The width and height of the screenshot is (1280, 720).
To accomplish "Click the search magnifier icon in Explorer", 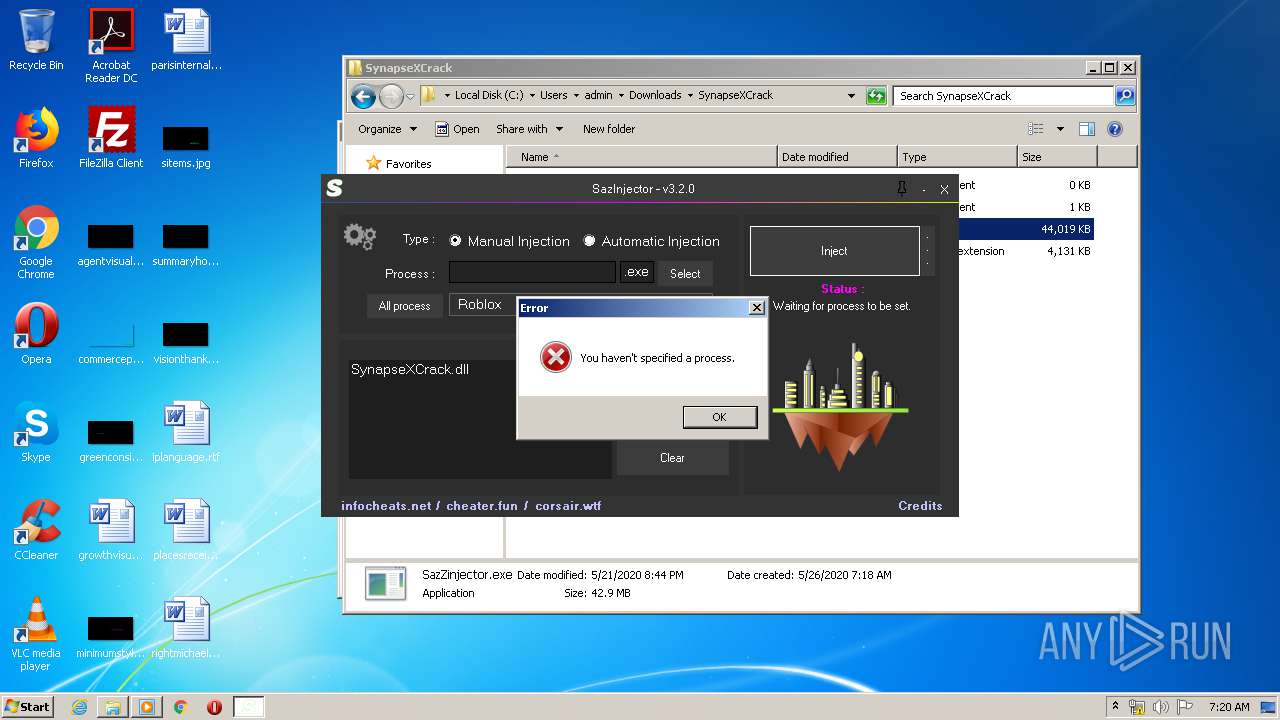I will [x=1125, y=96].
